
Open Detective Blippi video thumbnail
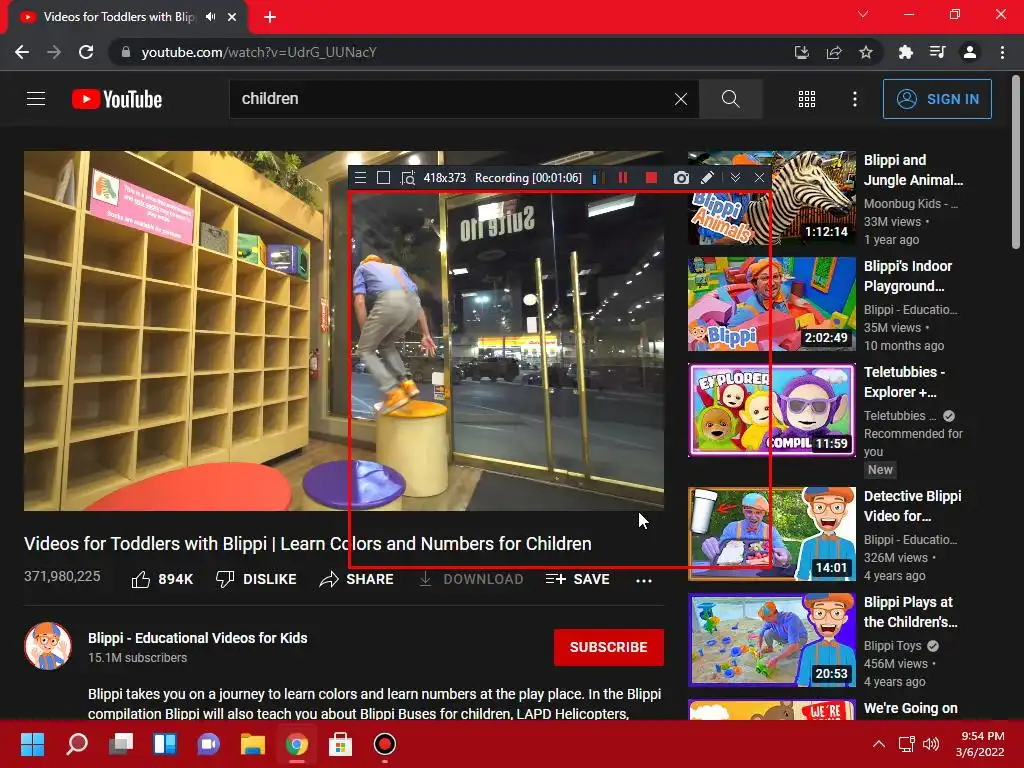(x=772, y=534)
